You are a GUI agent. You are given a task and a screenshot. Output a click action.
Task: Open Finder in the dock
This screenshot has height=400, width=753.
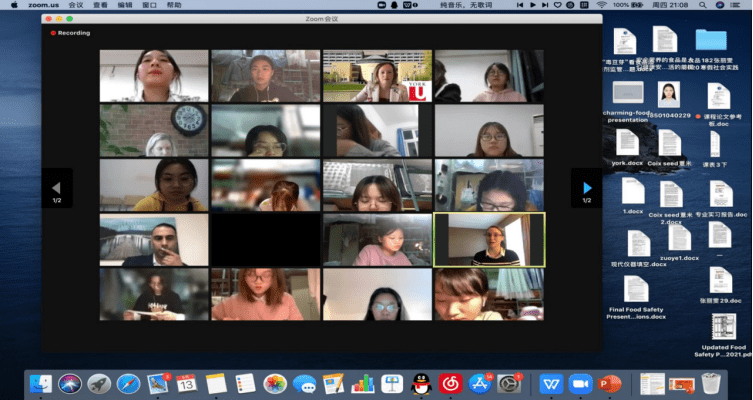[x=40, y=383]
